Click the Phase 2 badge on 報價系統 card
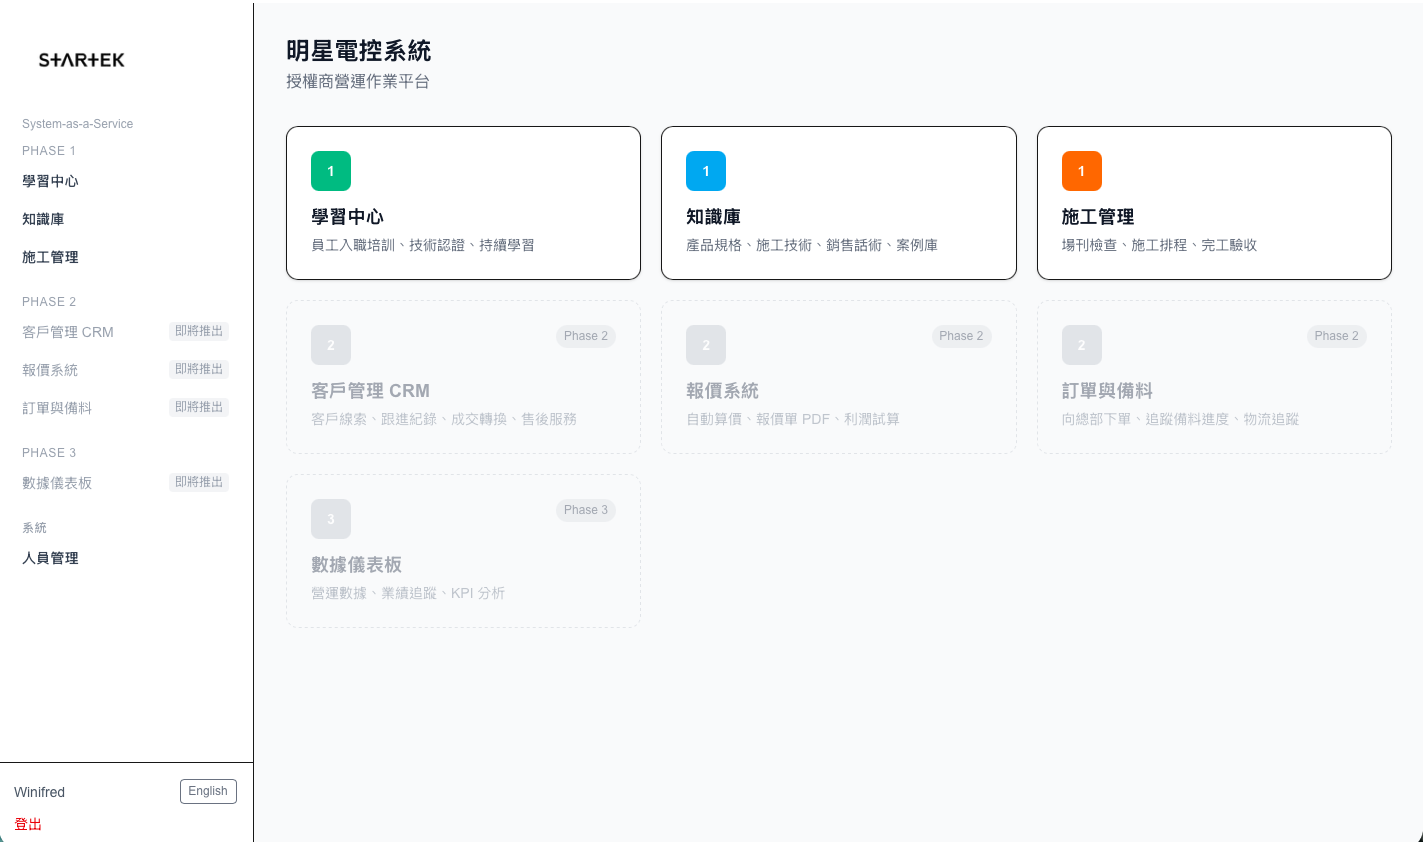The width and height of the screenshot is (1423, 842). coord(961,336)
